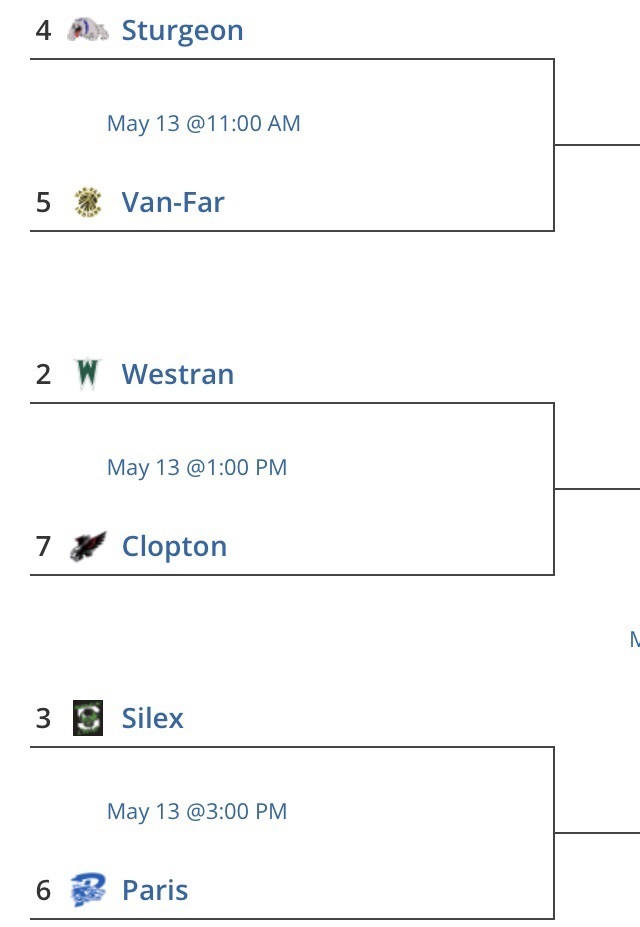
Task: Click the Silex team logo
Action: tap(87, 718)
